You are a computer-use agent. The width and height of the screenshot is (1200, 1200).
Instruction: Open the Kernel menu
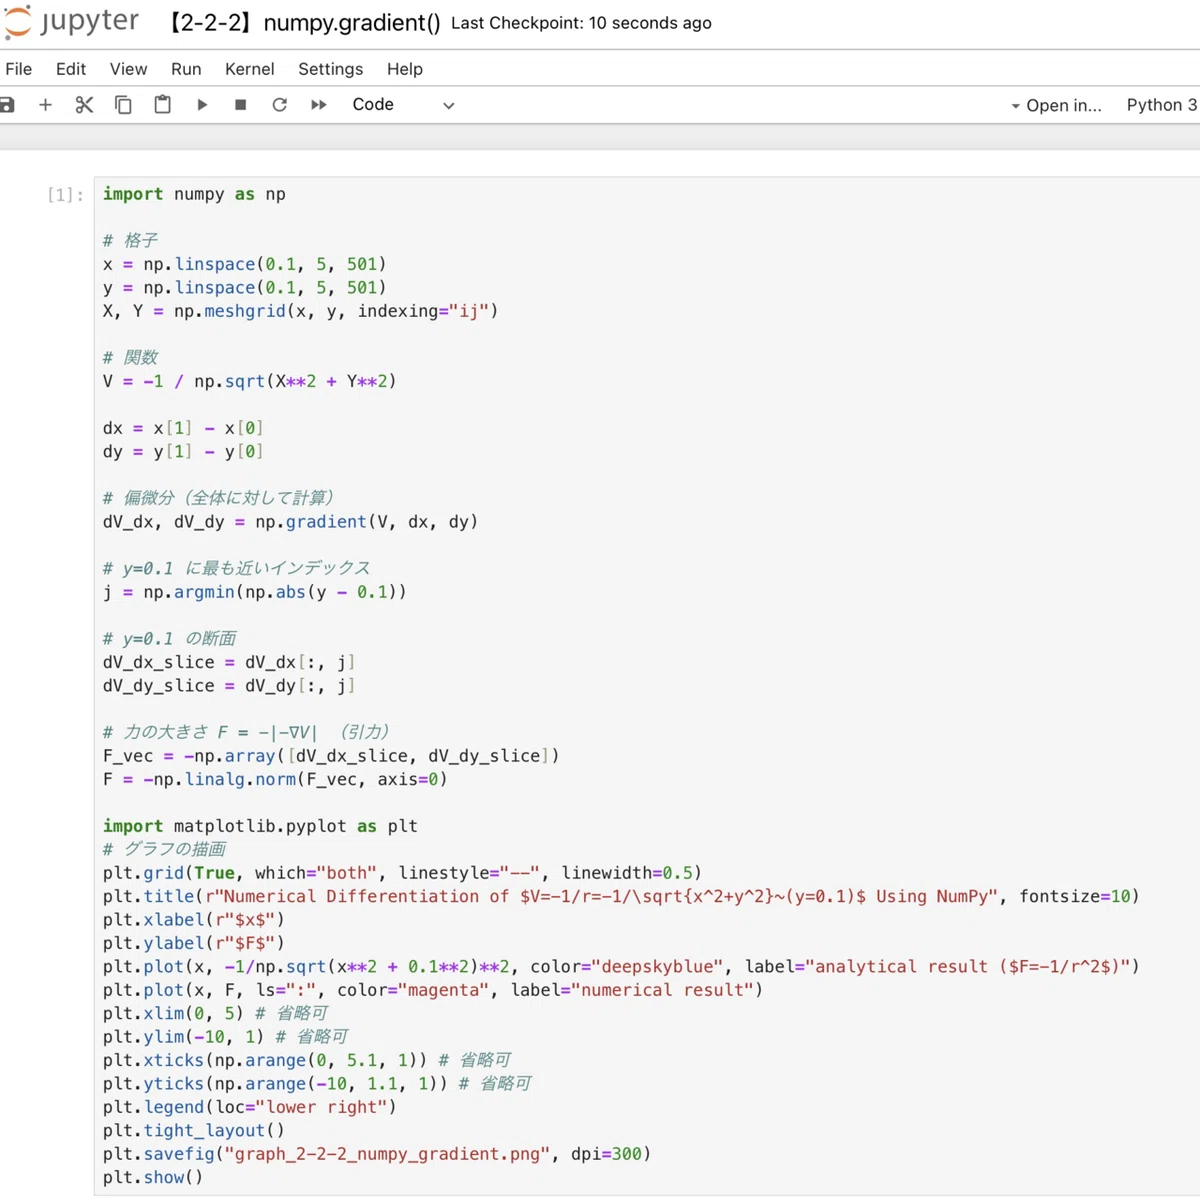click(249, 69)
